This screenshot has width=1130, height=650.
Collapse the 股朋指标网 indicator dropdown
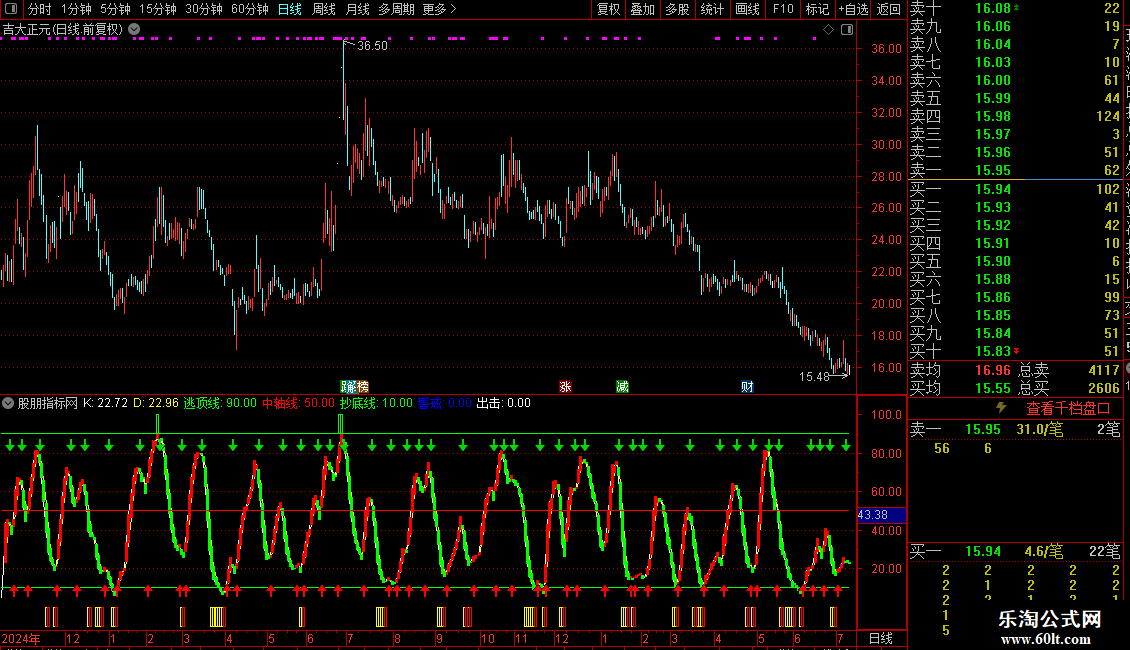(8, 403)
